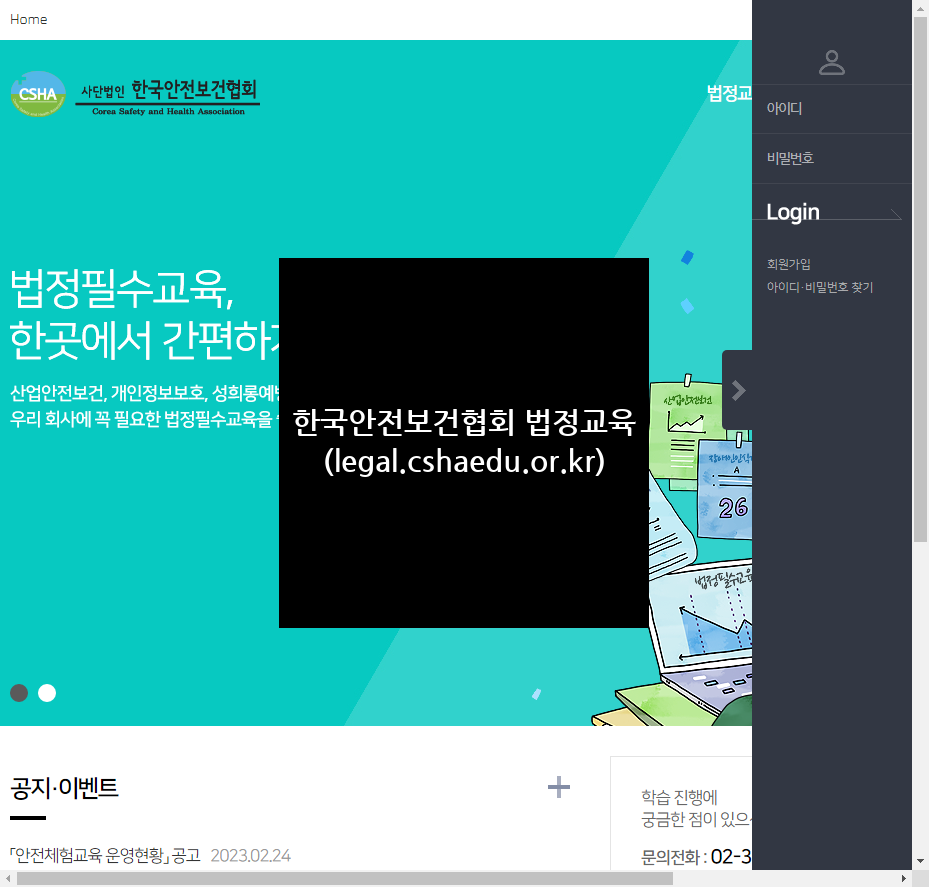Open 아이디·비밀번호 찾기 link

click(x=819, y=287)
